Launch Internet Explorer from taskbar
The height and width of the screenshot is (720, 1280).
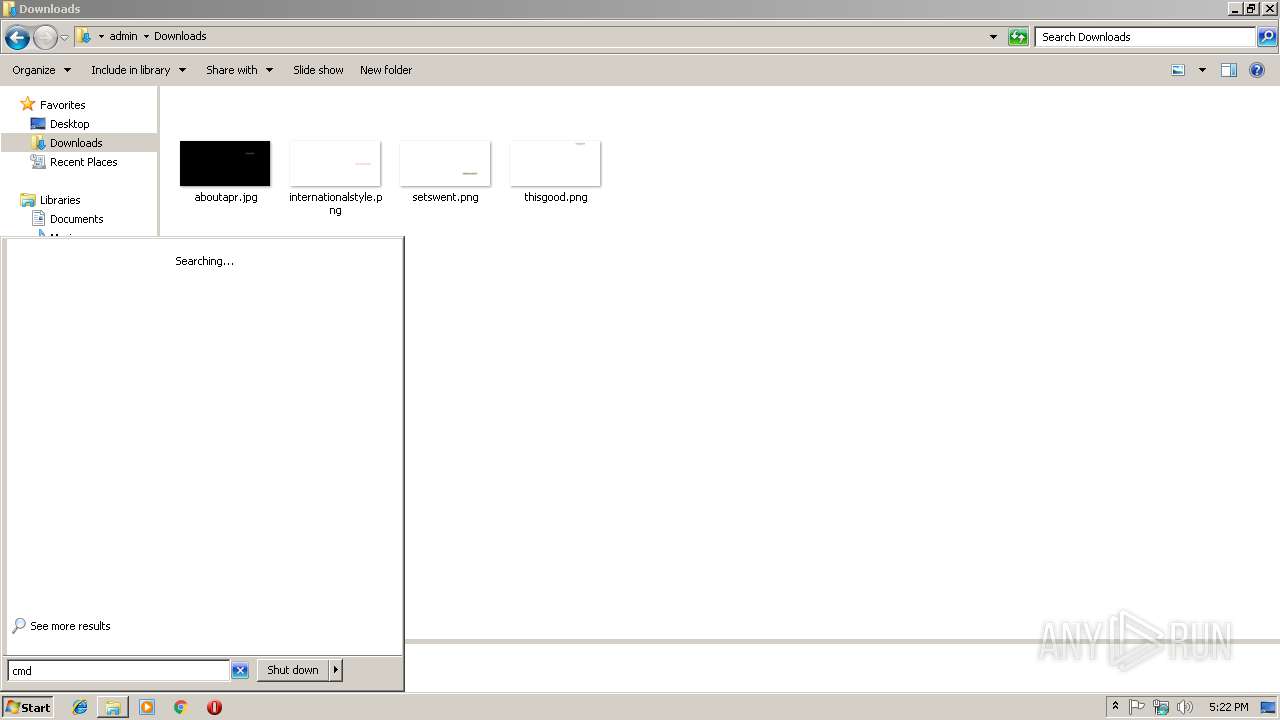[80, 707]
